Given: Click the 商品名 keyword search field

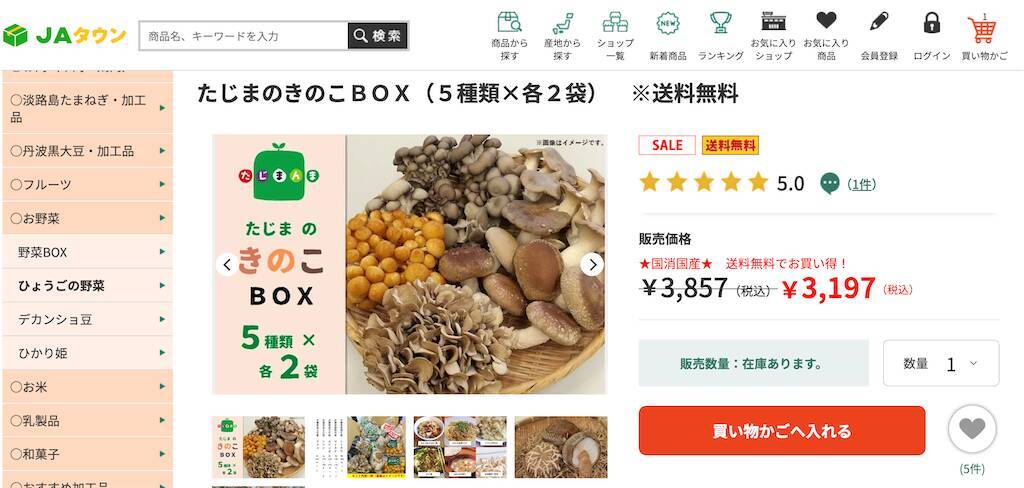Looking at the screenshot, I should click(244, 36).
